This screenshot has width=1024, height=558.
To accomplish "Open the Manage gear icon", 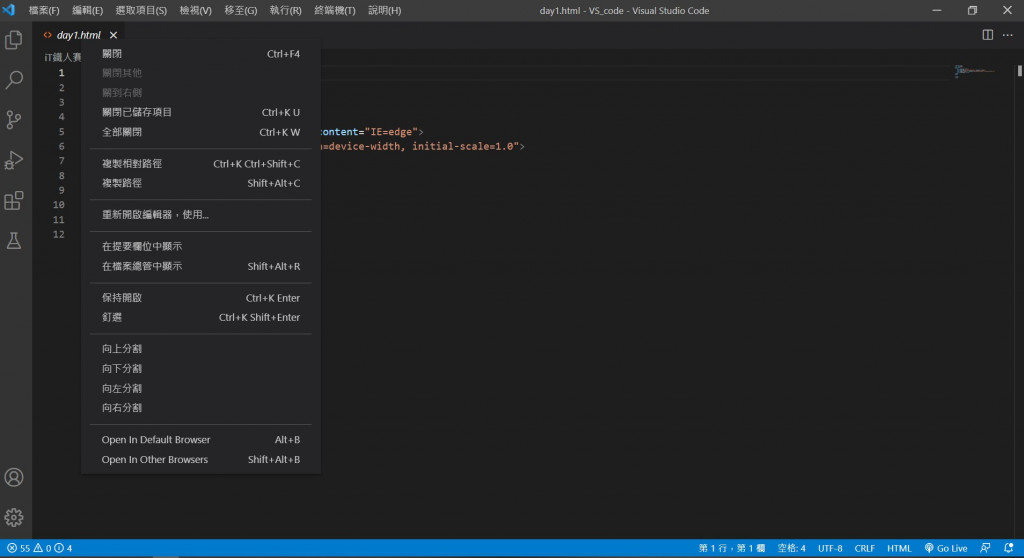I will pyautogui.click(x=14, y=517).
